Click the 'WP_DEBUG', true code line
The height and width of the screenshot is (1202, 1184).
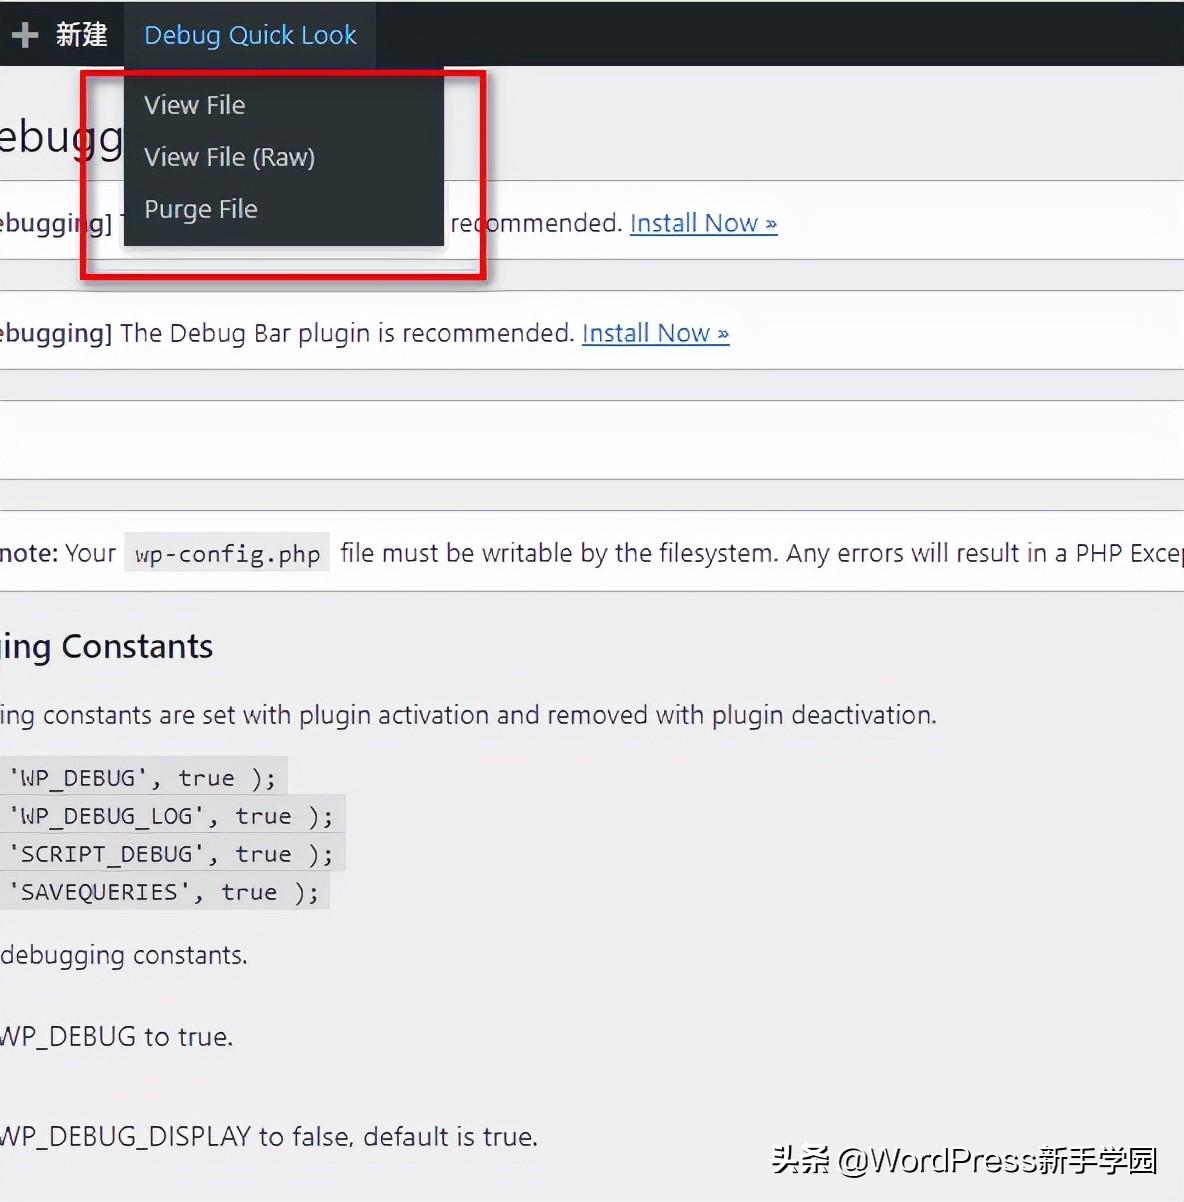(142, 778)
